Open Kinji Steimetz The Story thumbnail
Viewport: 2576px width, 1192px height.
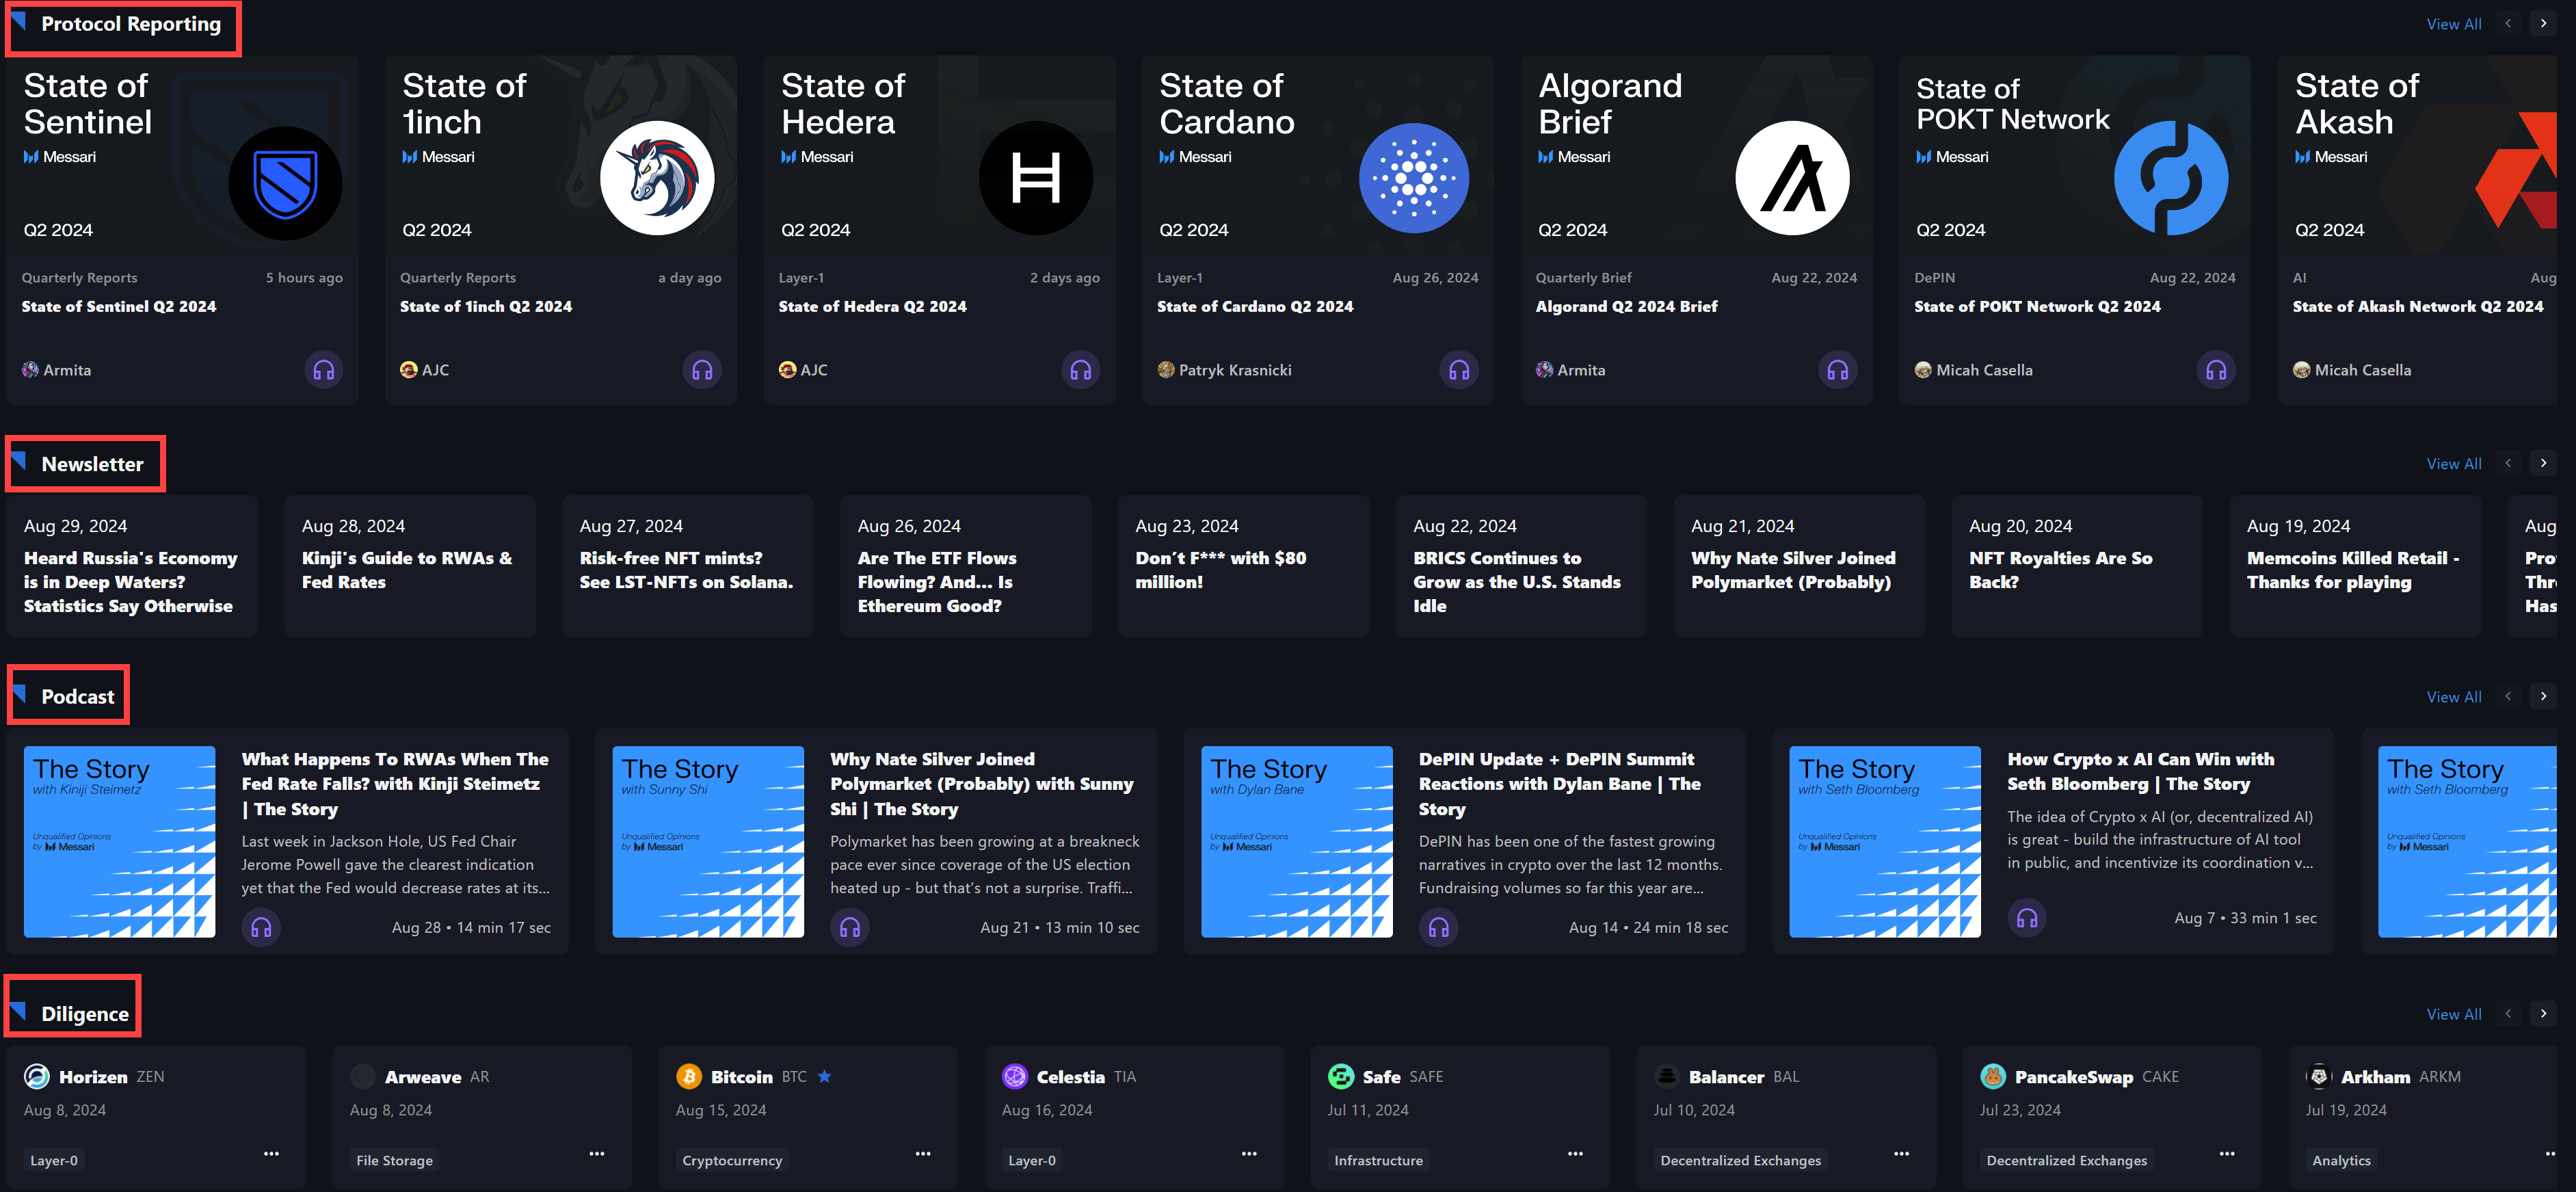pos(119,841)
